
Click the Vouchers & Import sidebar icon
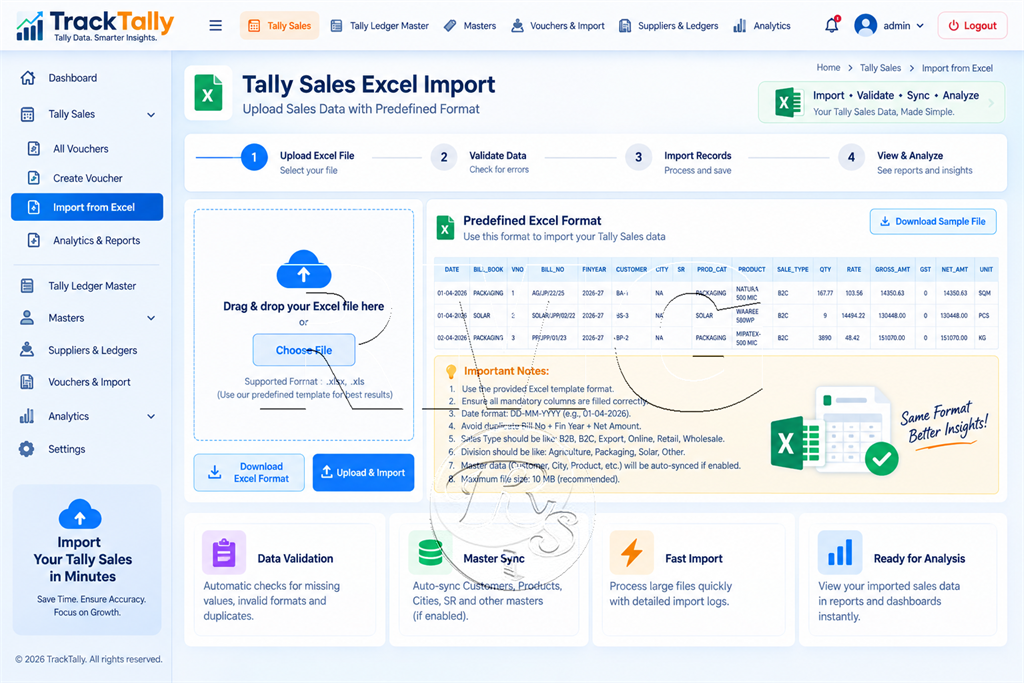27,381
